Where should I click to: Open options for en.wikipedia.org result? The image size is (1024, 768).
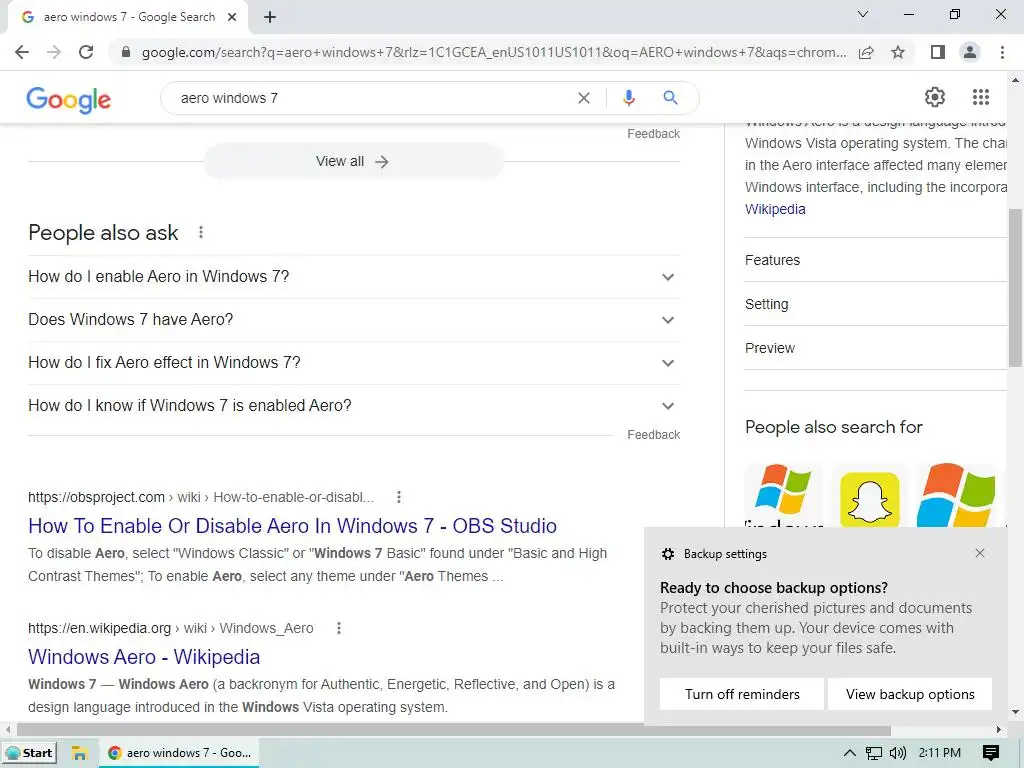pos(338,628)
